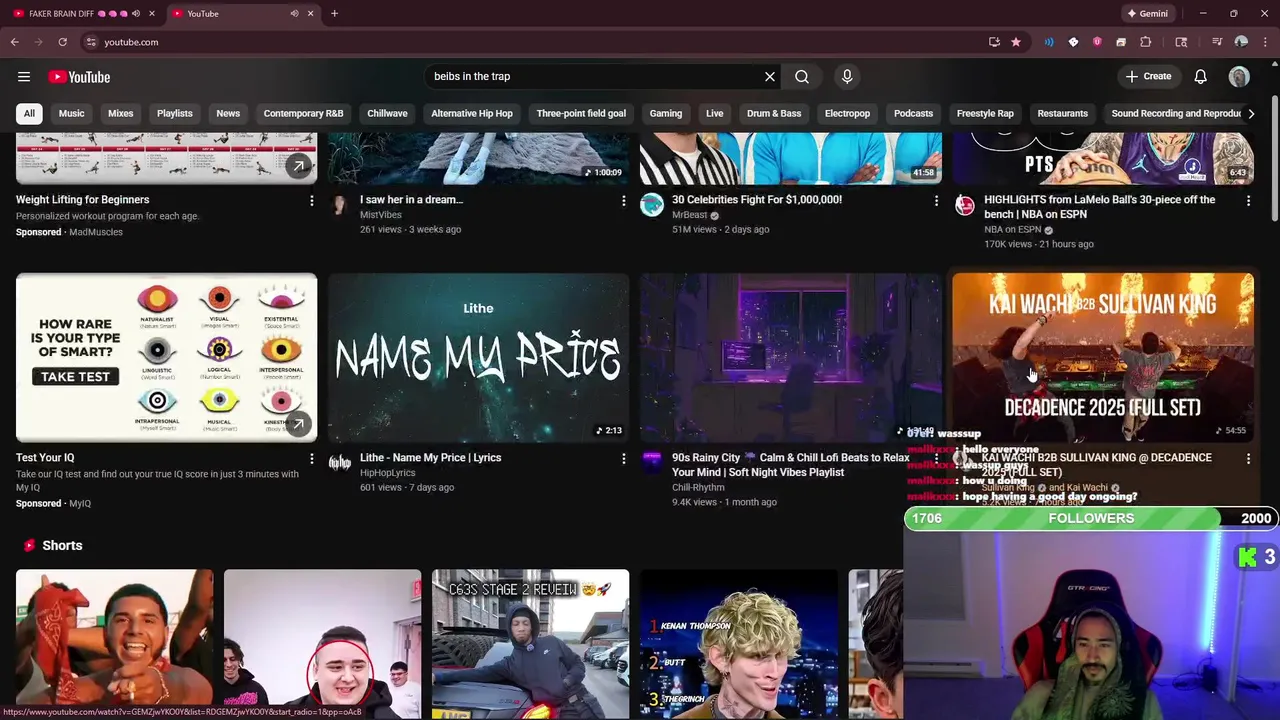Select the All filter chip
Viewport: 1280px width, 720px height.
[x=29, y=114]
